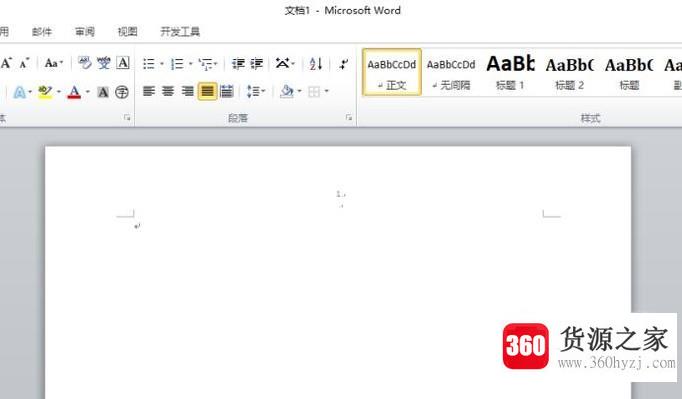Click the Bullets list icon
The image size is (682, 399).
click(149, 64)
